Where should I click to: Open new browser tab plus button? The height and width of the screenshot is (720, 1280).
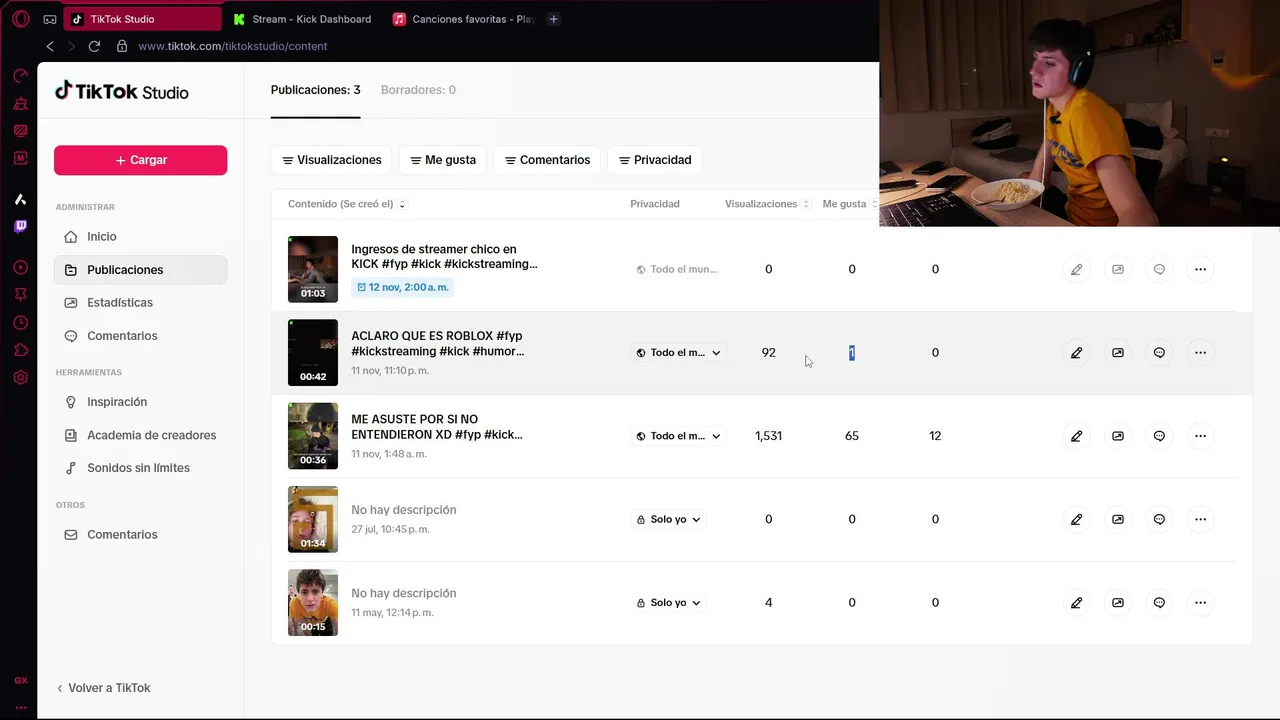click(553, 19)
